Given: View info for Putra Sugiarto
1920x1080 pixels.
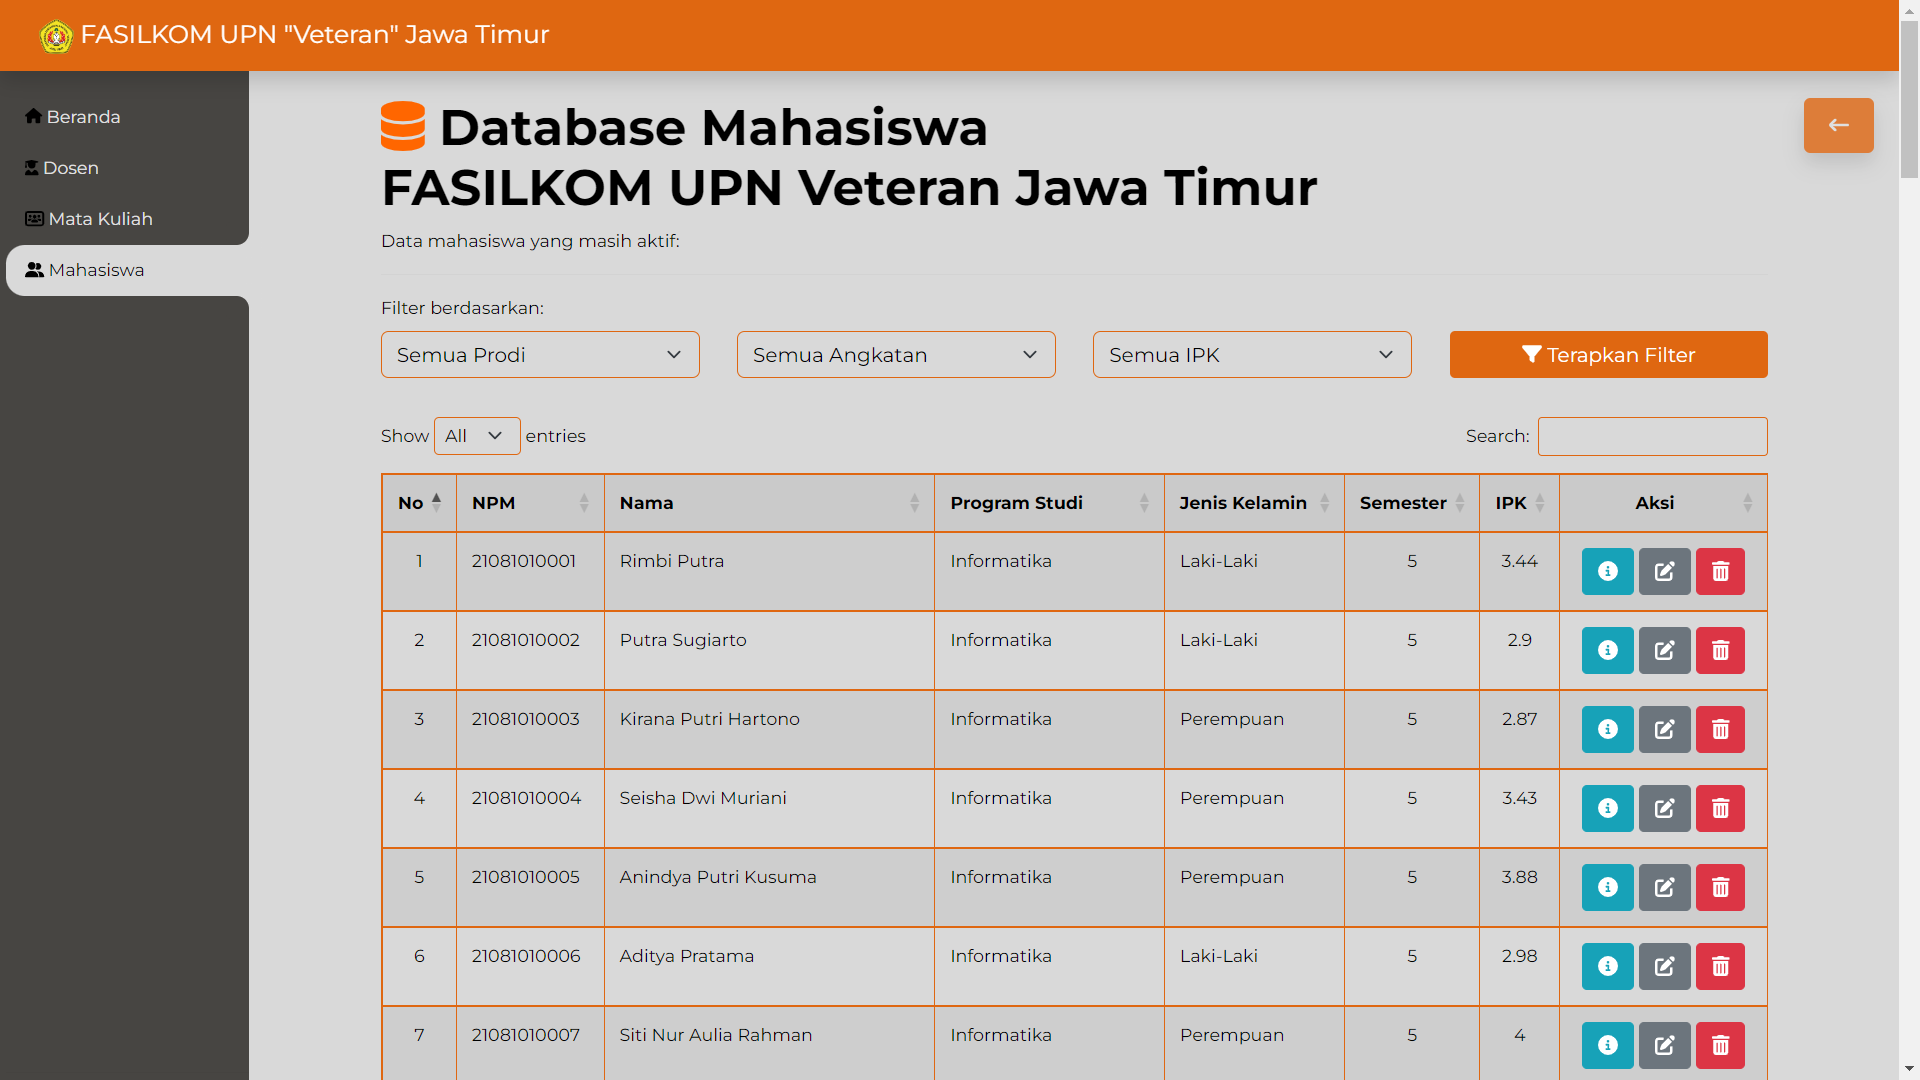Looking at the screenshot, I should 1607,650.
